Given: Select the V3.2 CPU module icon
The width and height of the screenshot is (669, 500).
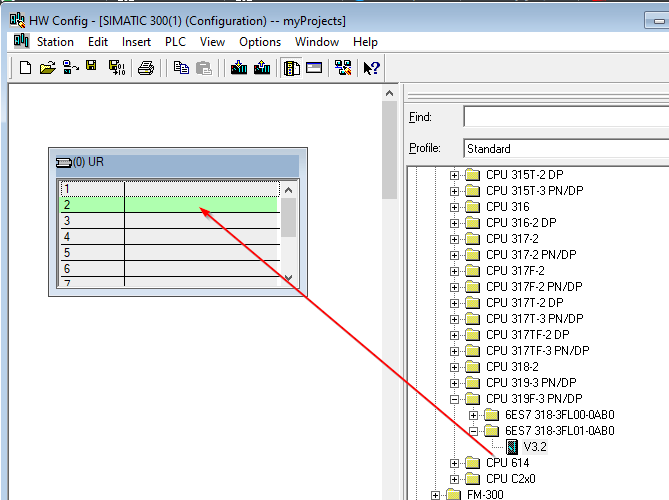Looking at the screenshot, I should [512, 447].
